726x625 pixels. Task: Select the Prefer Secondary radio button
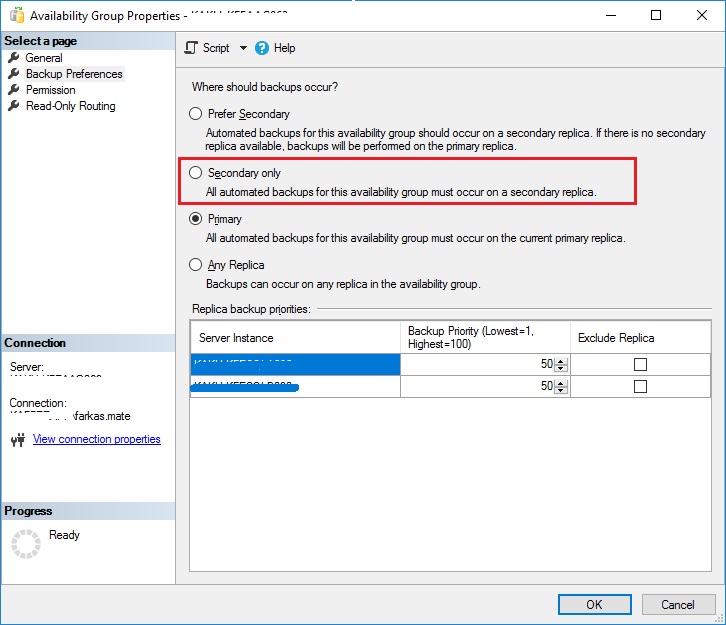pos(195,114)
